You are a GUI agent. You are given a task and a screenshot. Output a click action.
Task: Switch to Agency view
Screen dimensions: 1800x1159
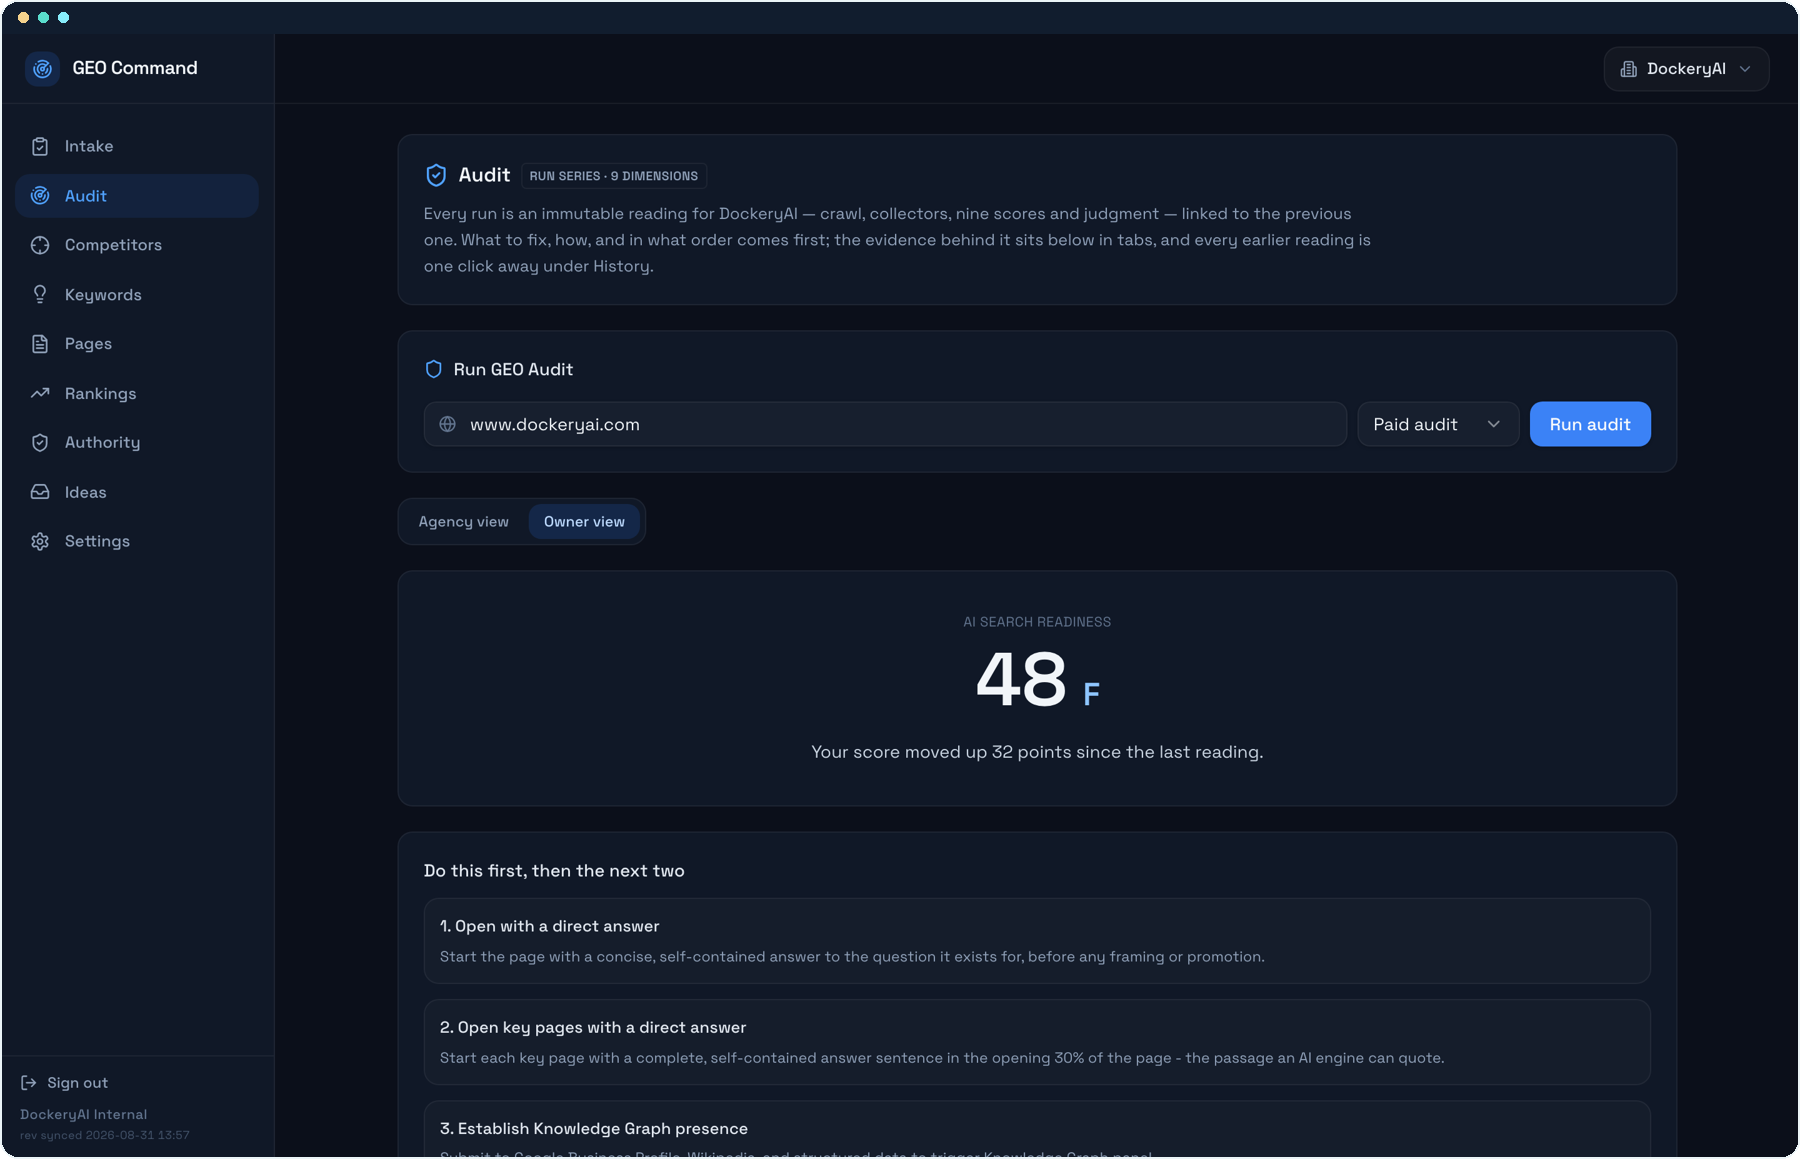click(464, 522)
